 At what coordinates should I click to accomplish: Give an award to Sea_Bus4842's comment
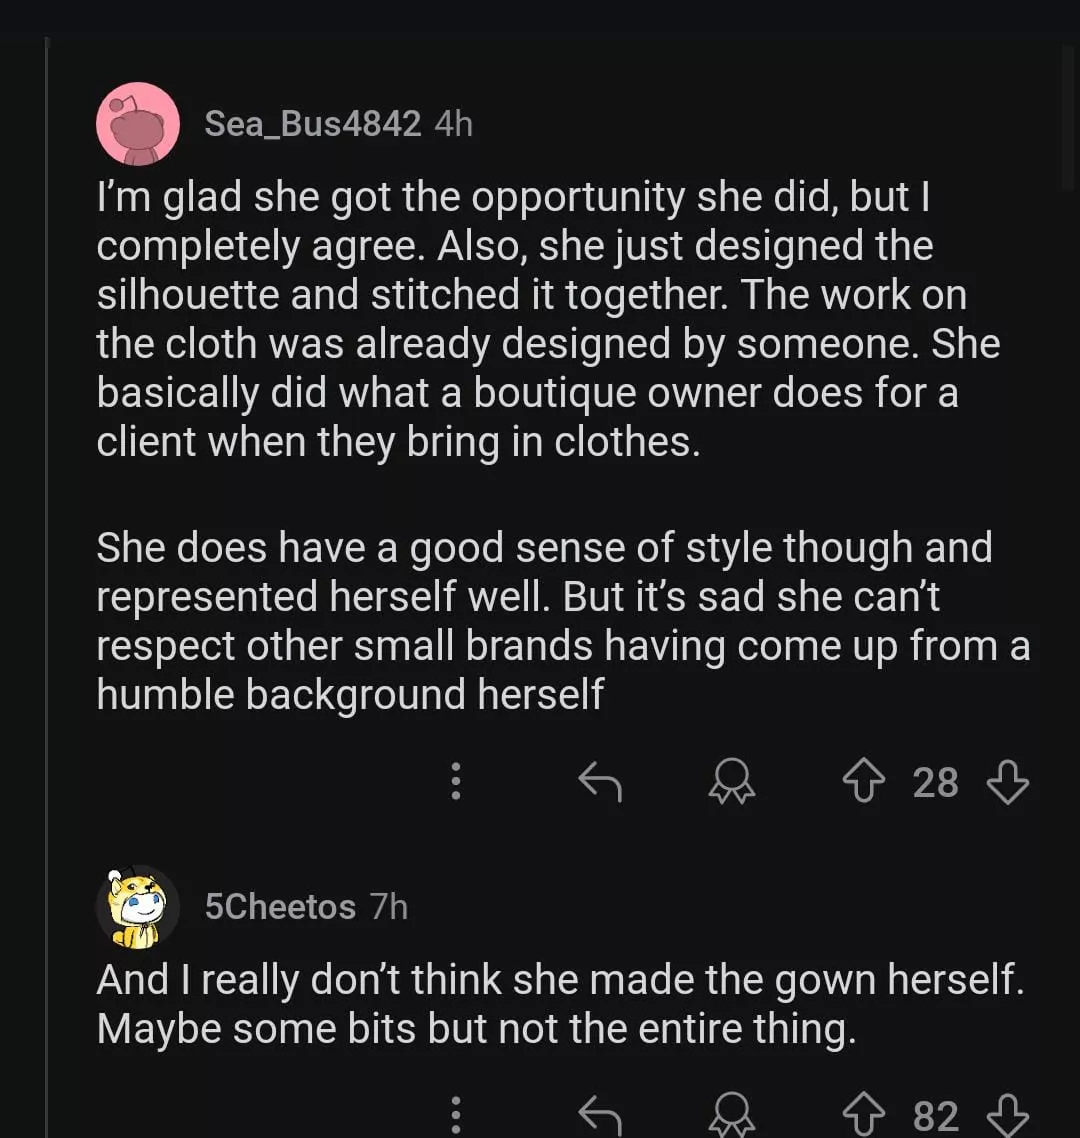(x=732, y=781)
